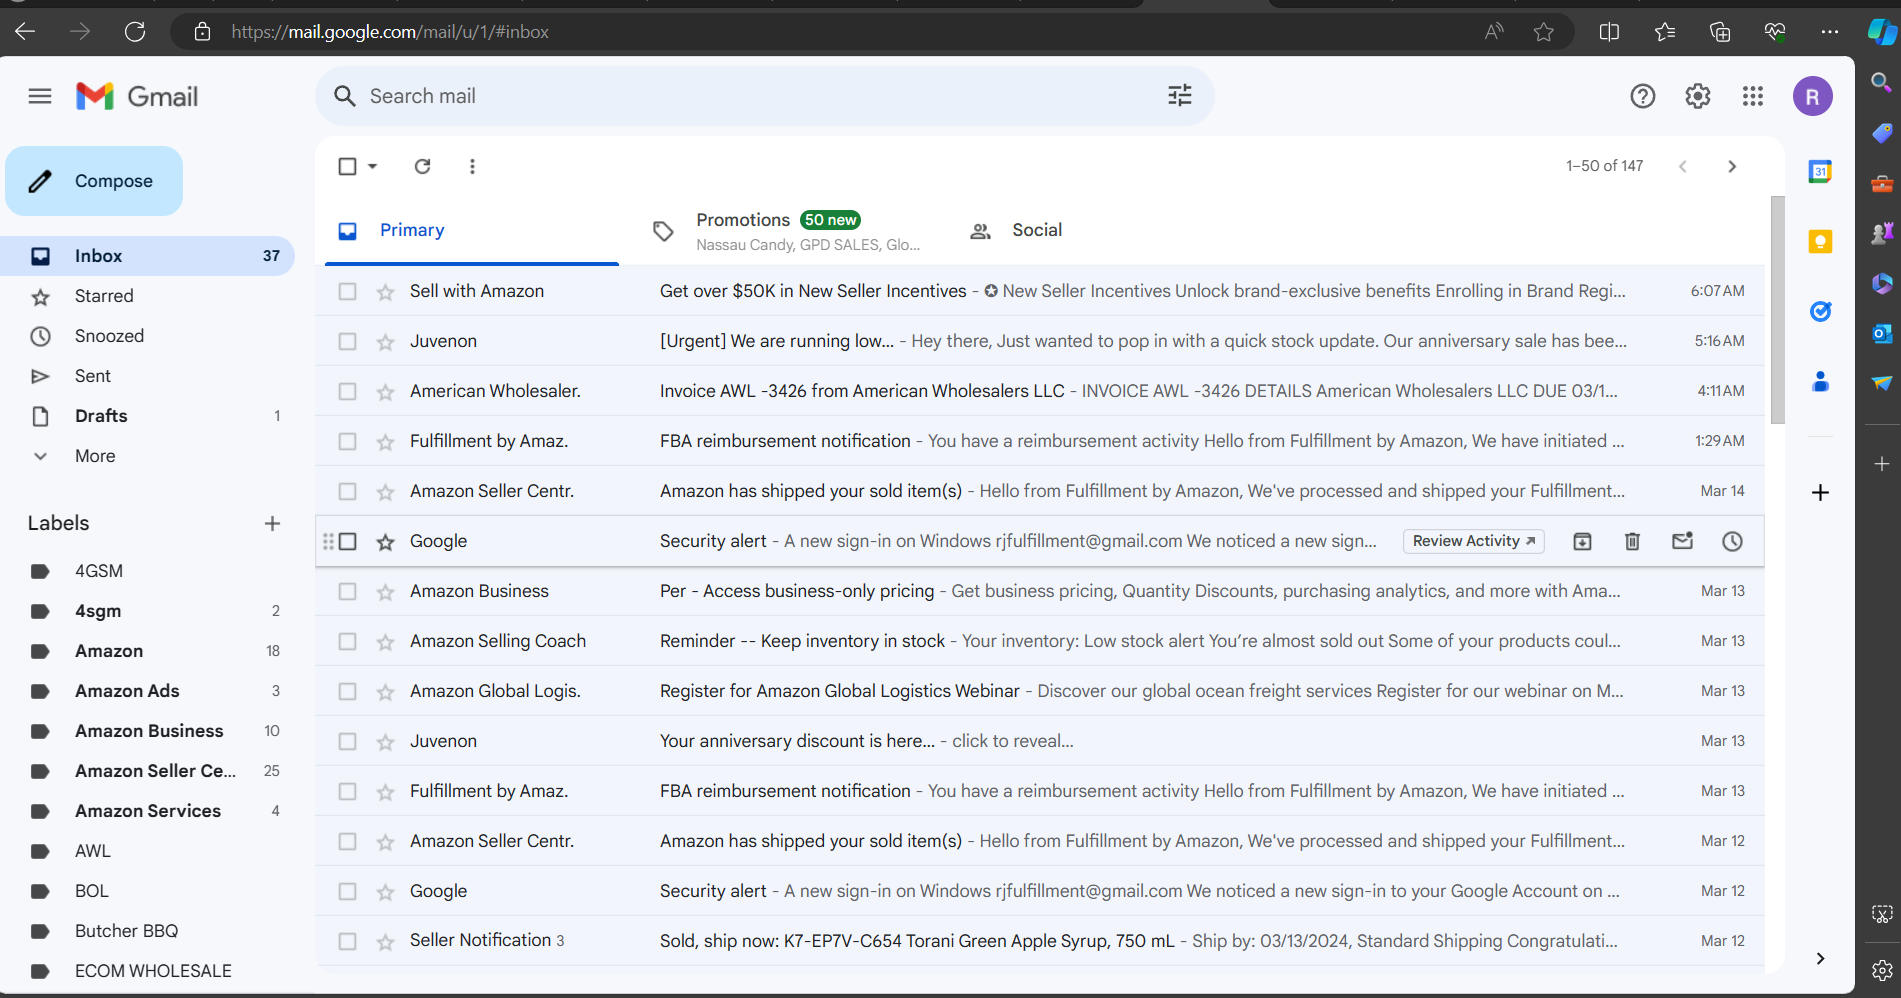Click the browser address bar URL

coord(390,32)
